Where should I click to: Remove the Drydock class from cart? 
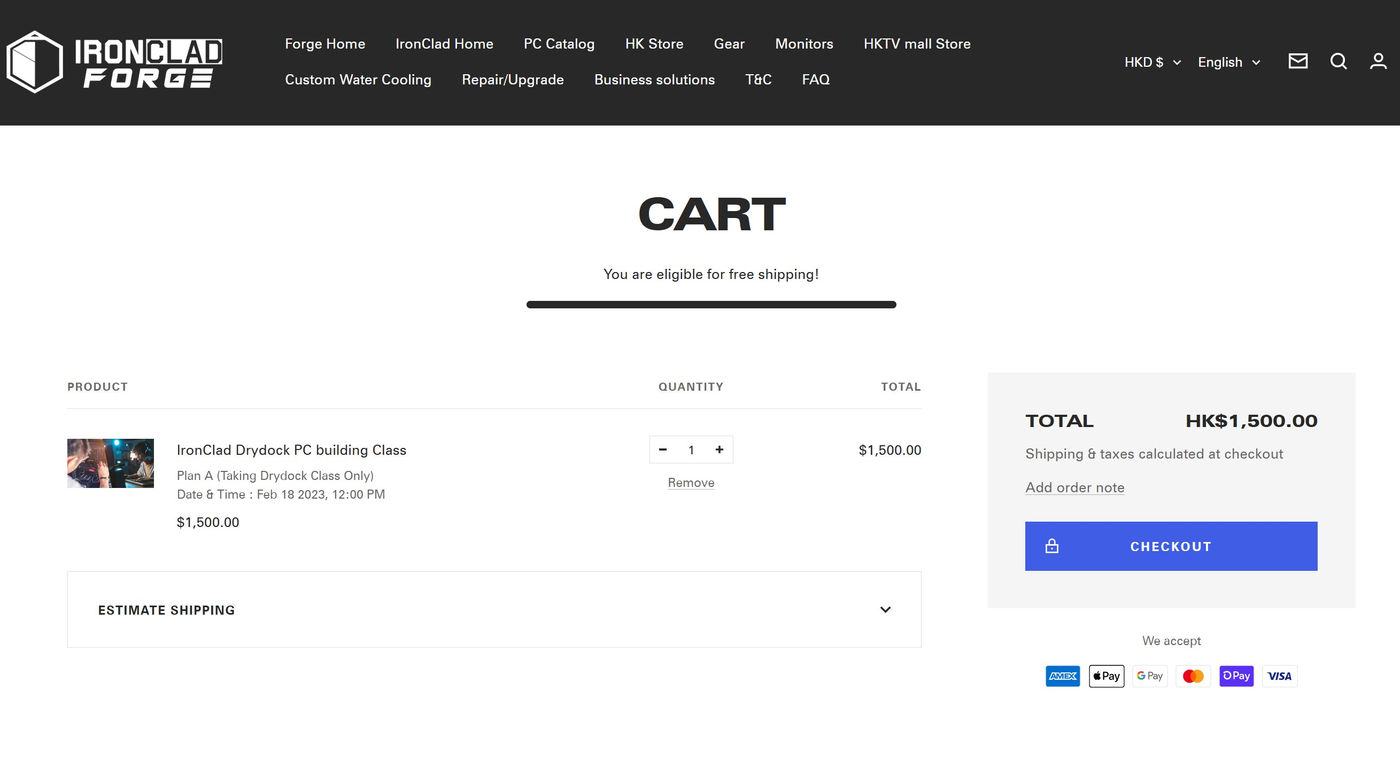691,483
